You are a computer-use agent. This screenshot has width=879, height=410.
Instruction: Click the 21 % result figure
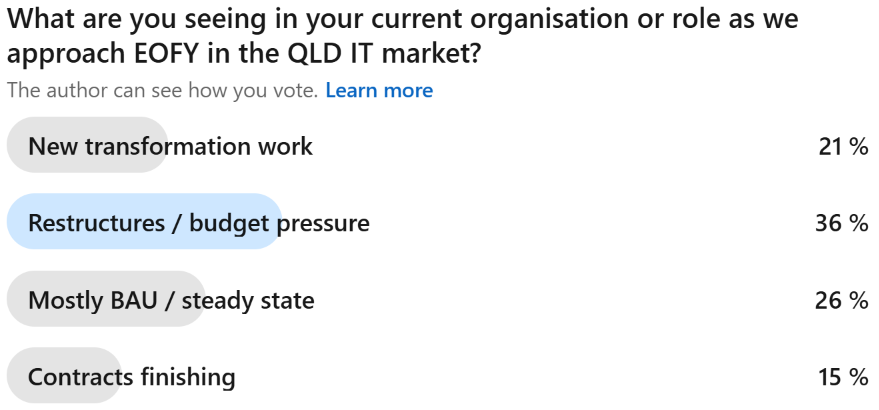(843, 147)
